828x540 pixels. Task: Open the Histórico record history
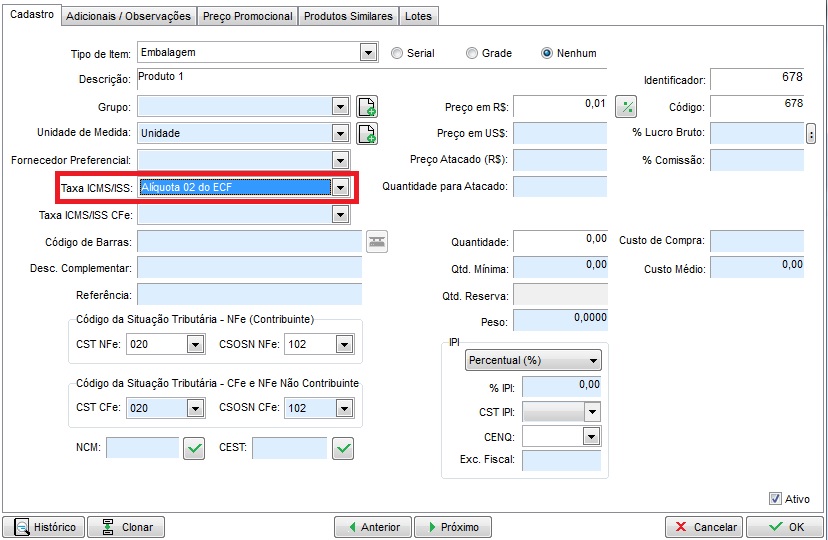point(44,527)
